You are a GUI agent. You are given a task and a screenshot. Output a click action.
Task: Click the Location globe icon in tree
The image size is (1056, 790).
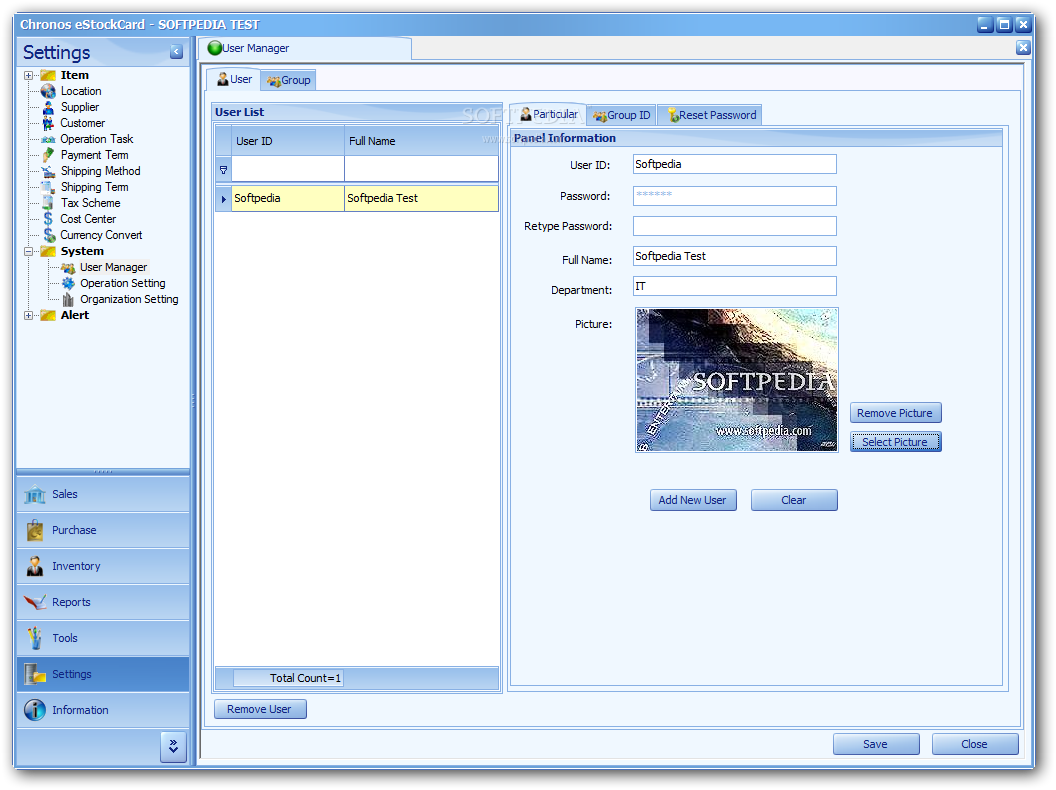pyautogui.click(x=48, y=91)
